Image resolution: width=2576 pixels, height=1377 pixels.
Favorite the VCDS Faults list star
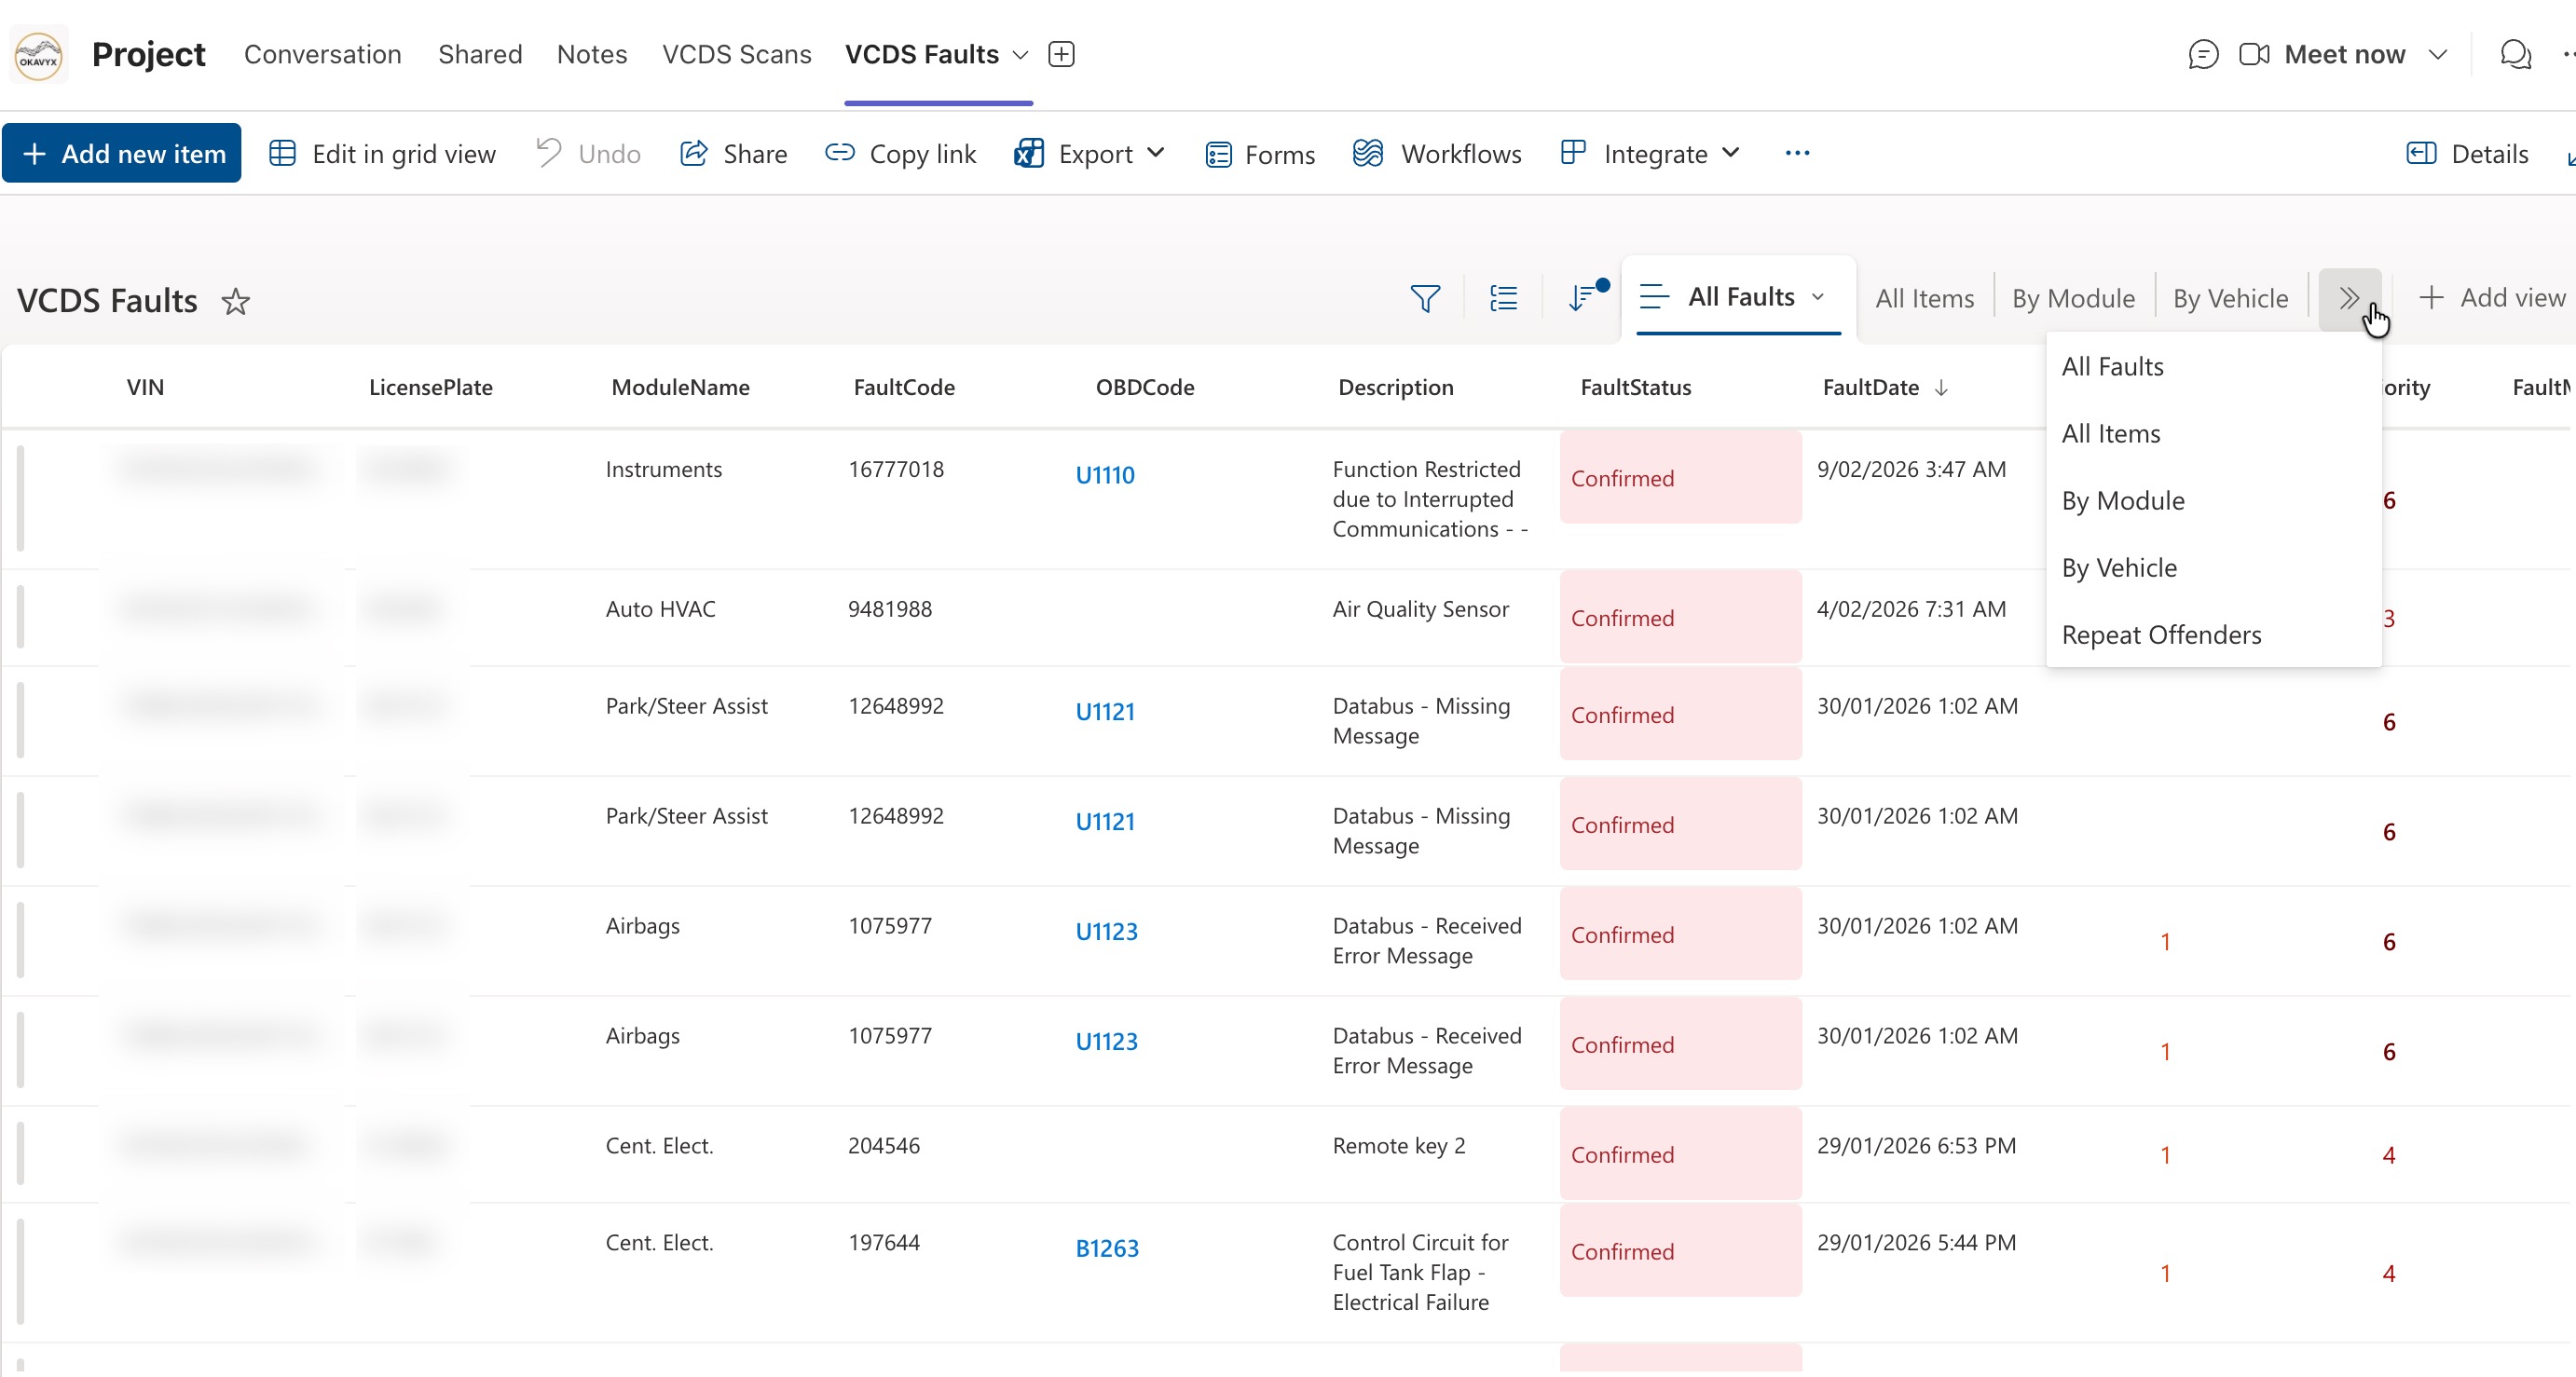(x=236, y=301)
